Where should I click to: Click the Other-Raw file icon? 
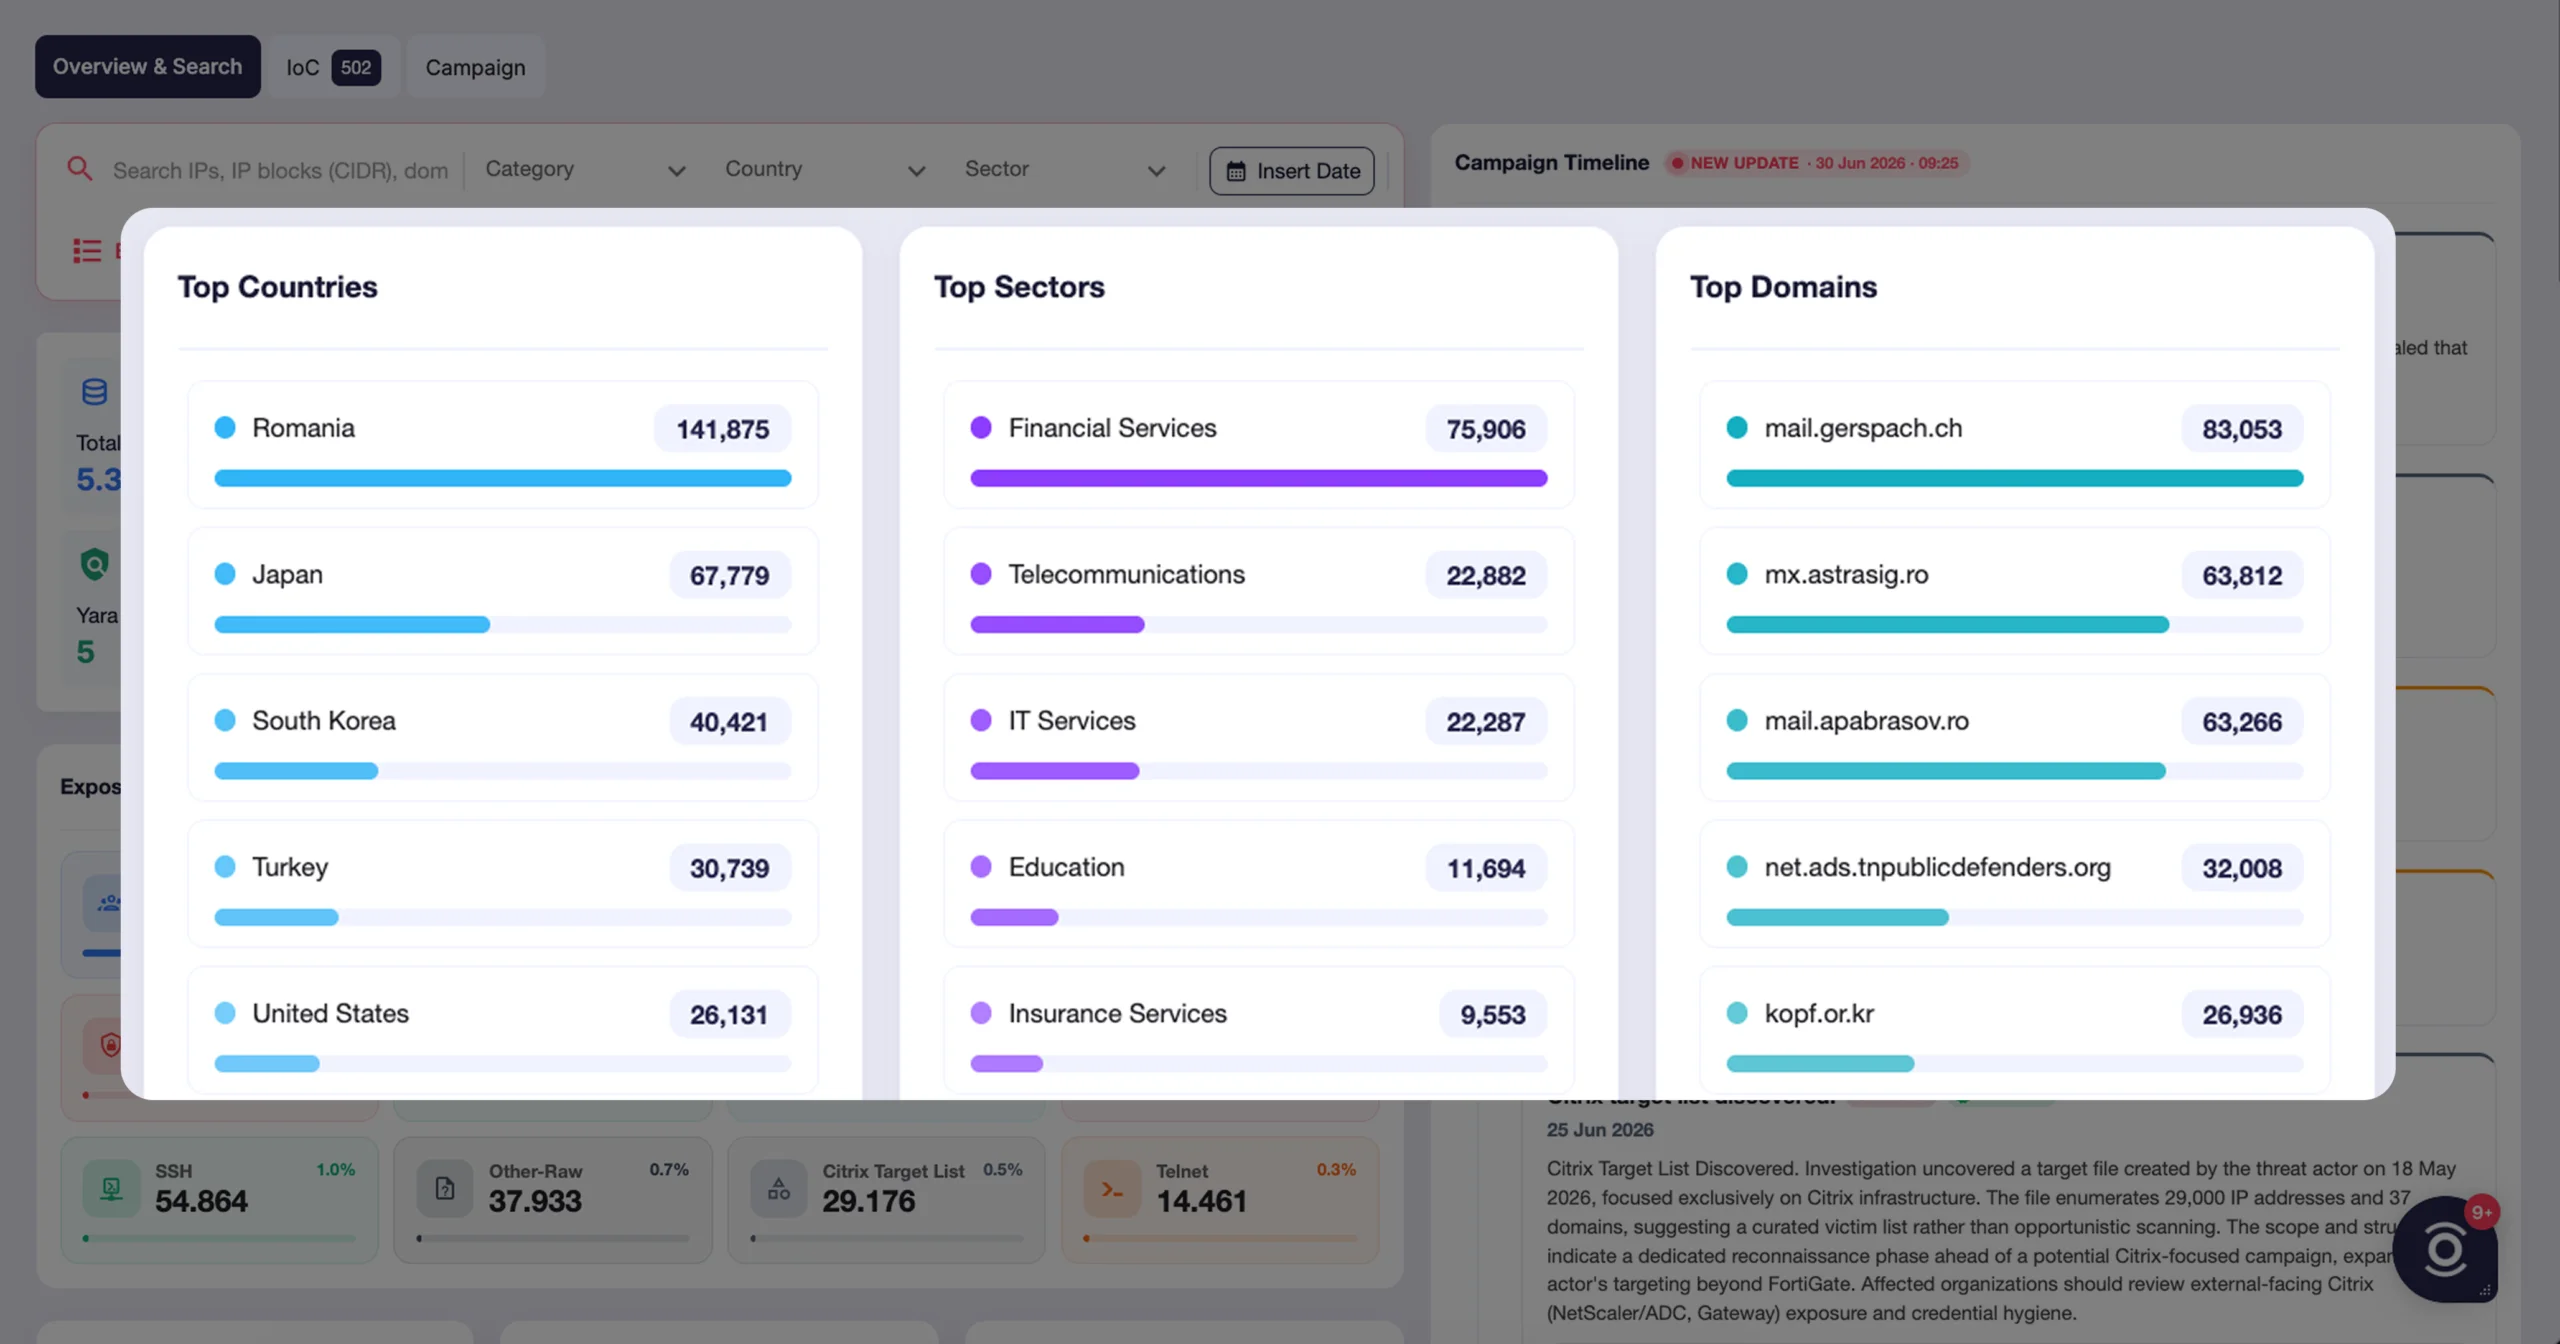[x=445, y=1189]
